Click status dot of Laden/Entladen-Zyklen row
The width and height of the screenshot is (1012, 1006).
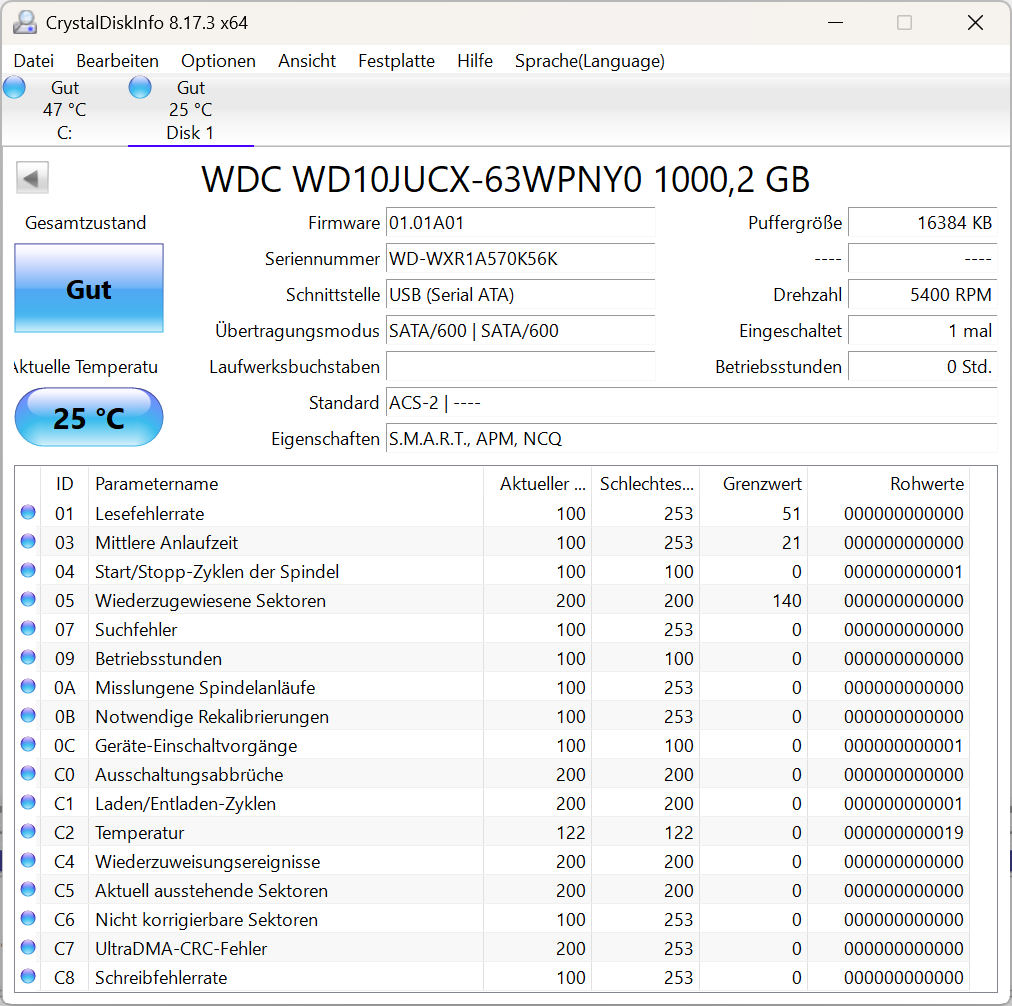click(28, 803)
